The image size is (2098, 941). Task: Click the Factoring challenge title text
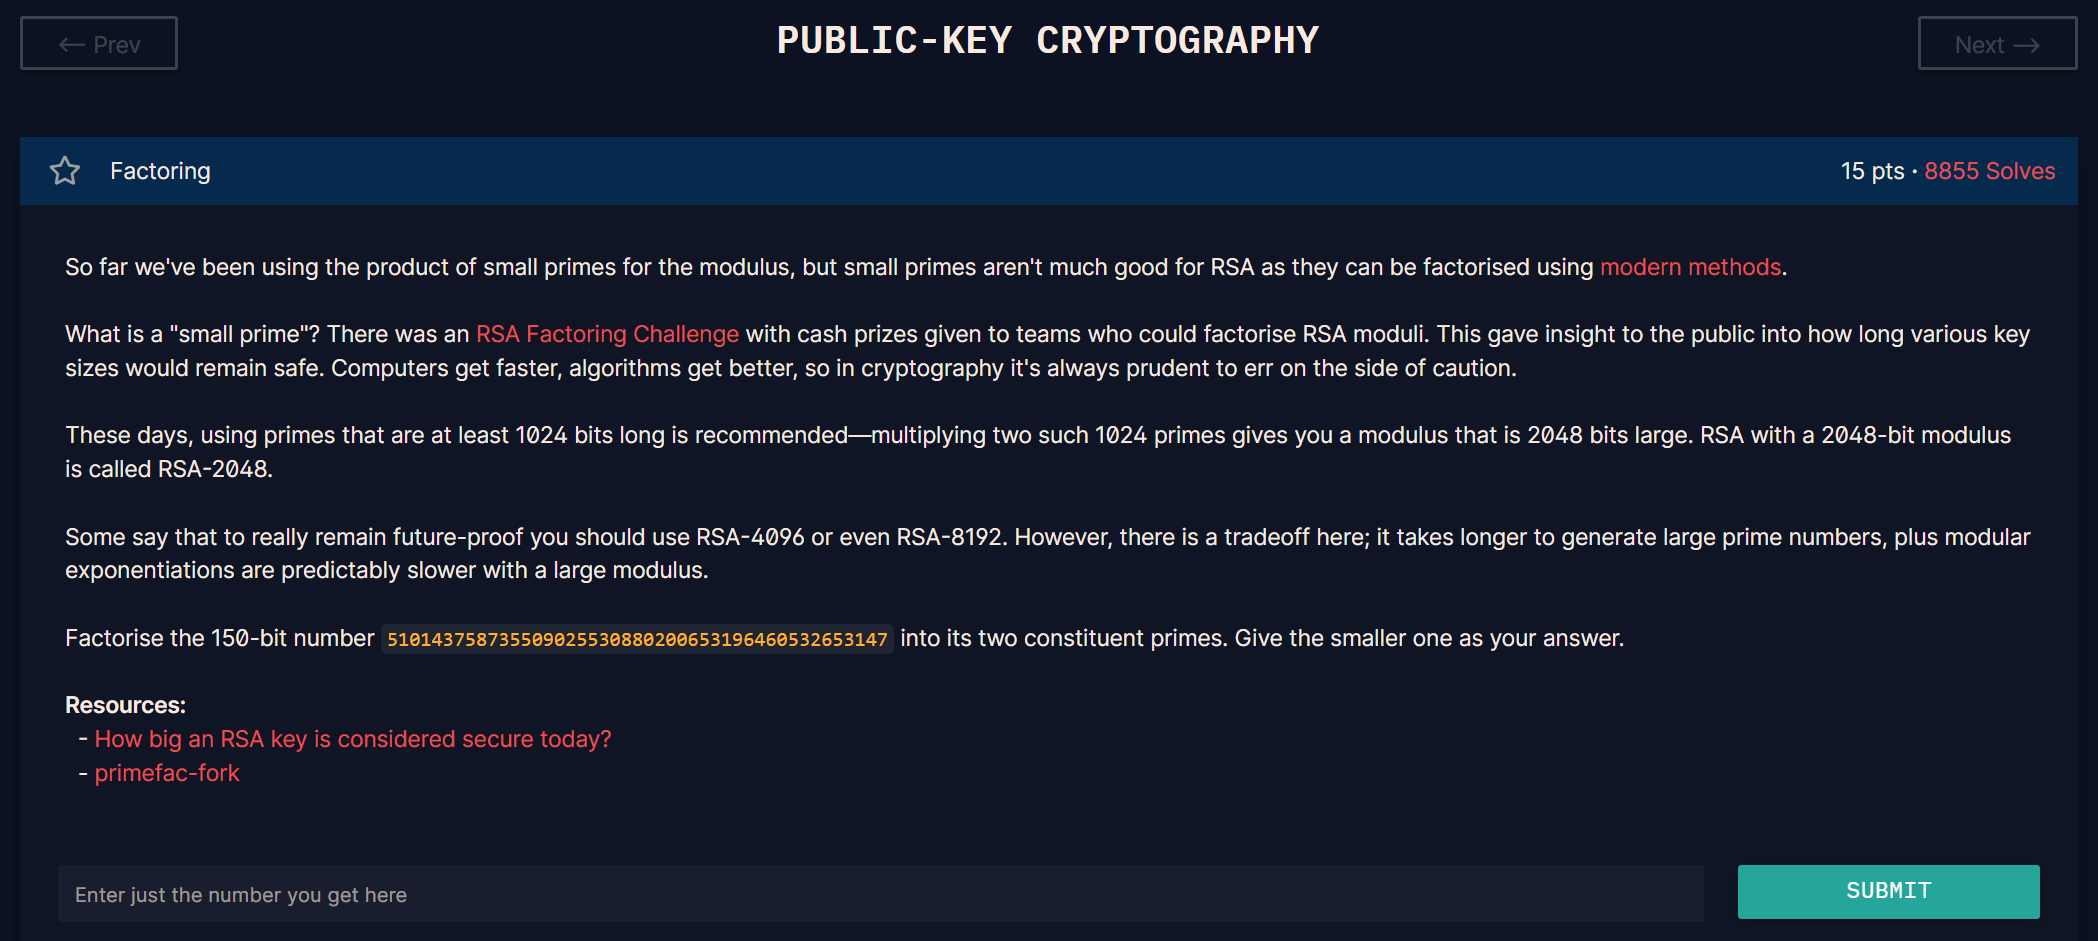160,171
